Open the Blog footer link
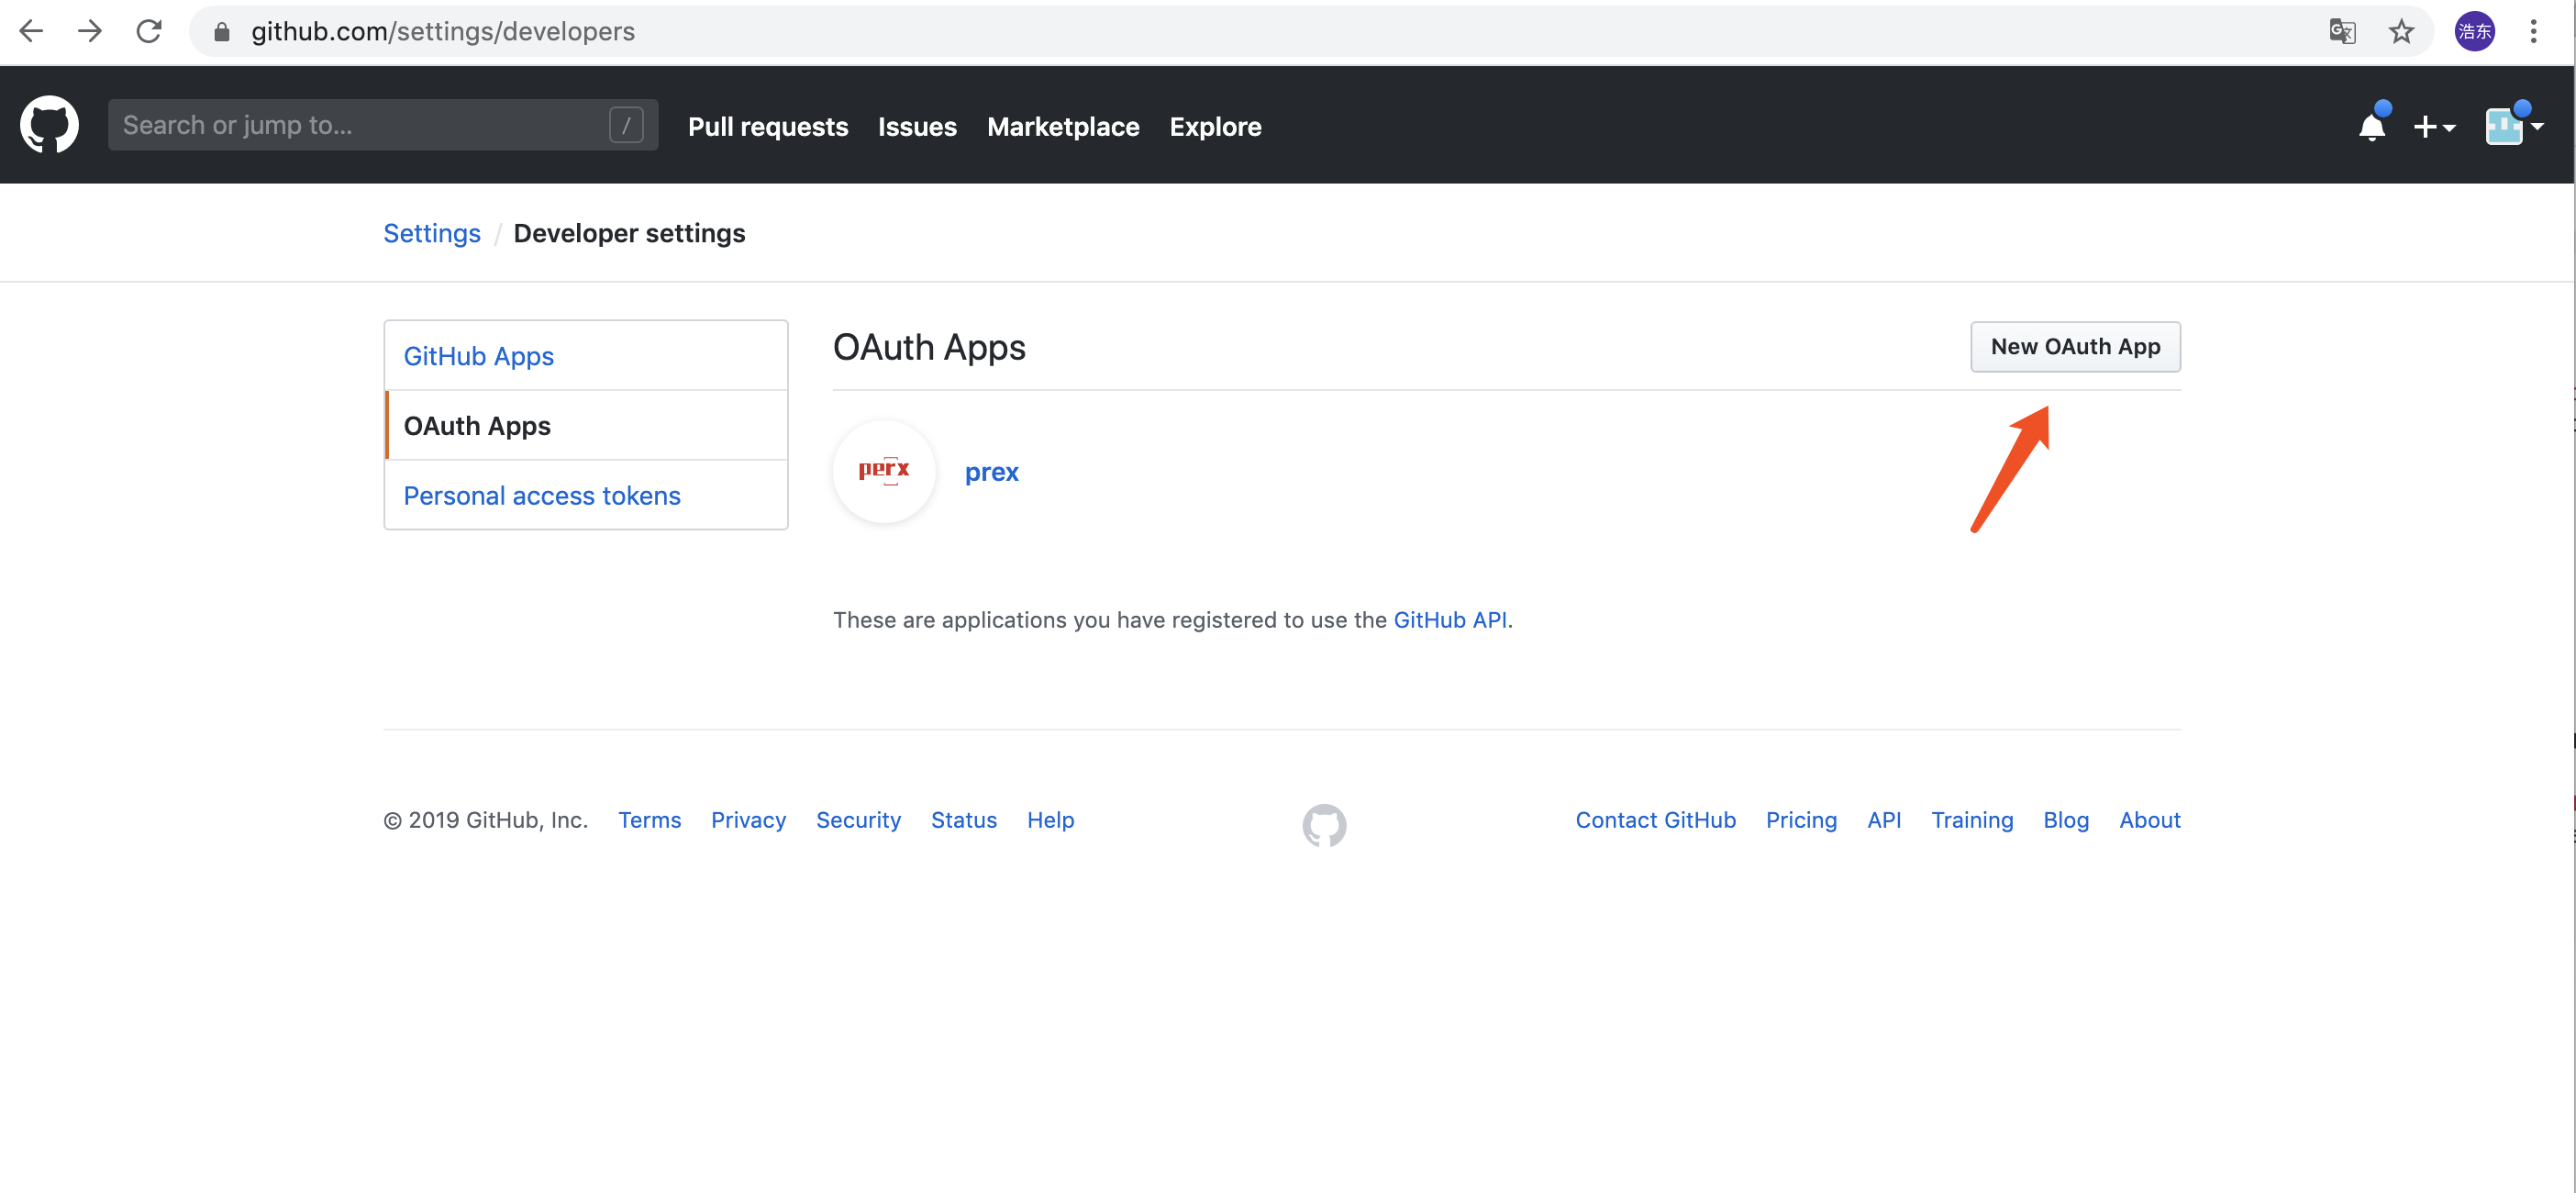 pos(2066,820)
